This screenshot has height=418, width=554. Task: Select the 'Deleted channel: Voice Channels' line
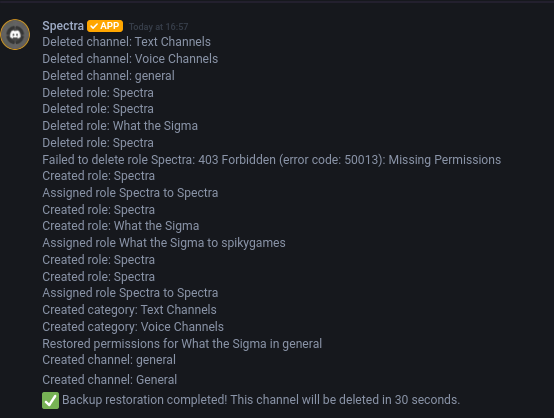(130, 59)
